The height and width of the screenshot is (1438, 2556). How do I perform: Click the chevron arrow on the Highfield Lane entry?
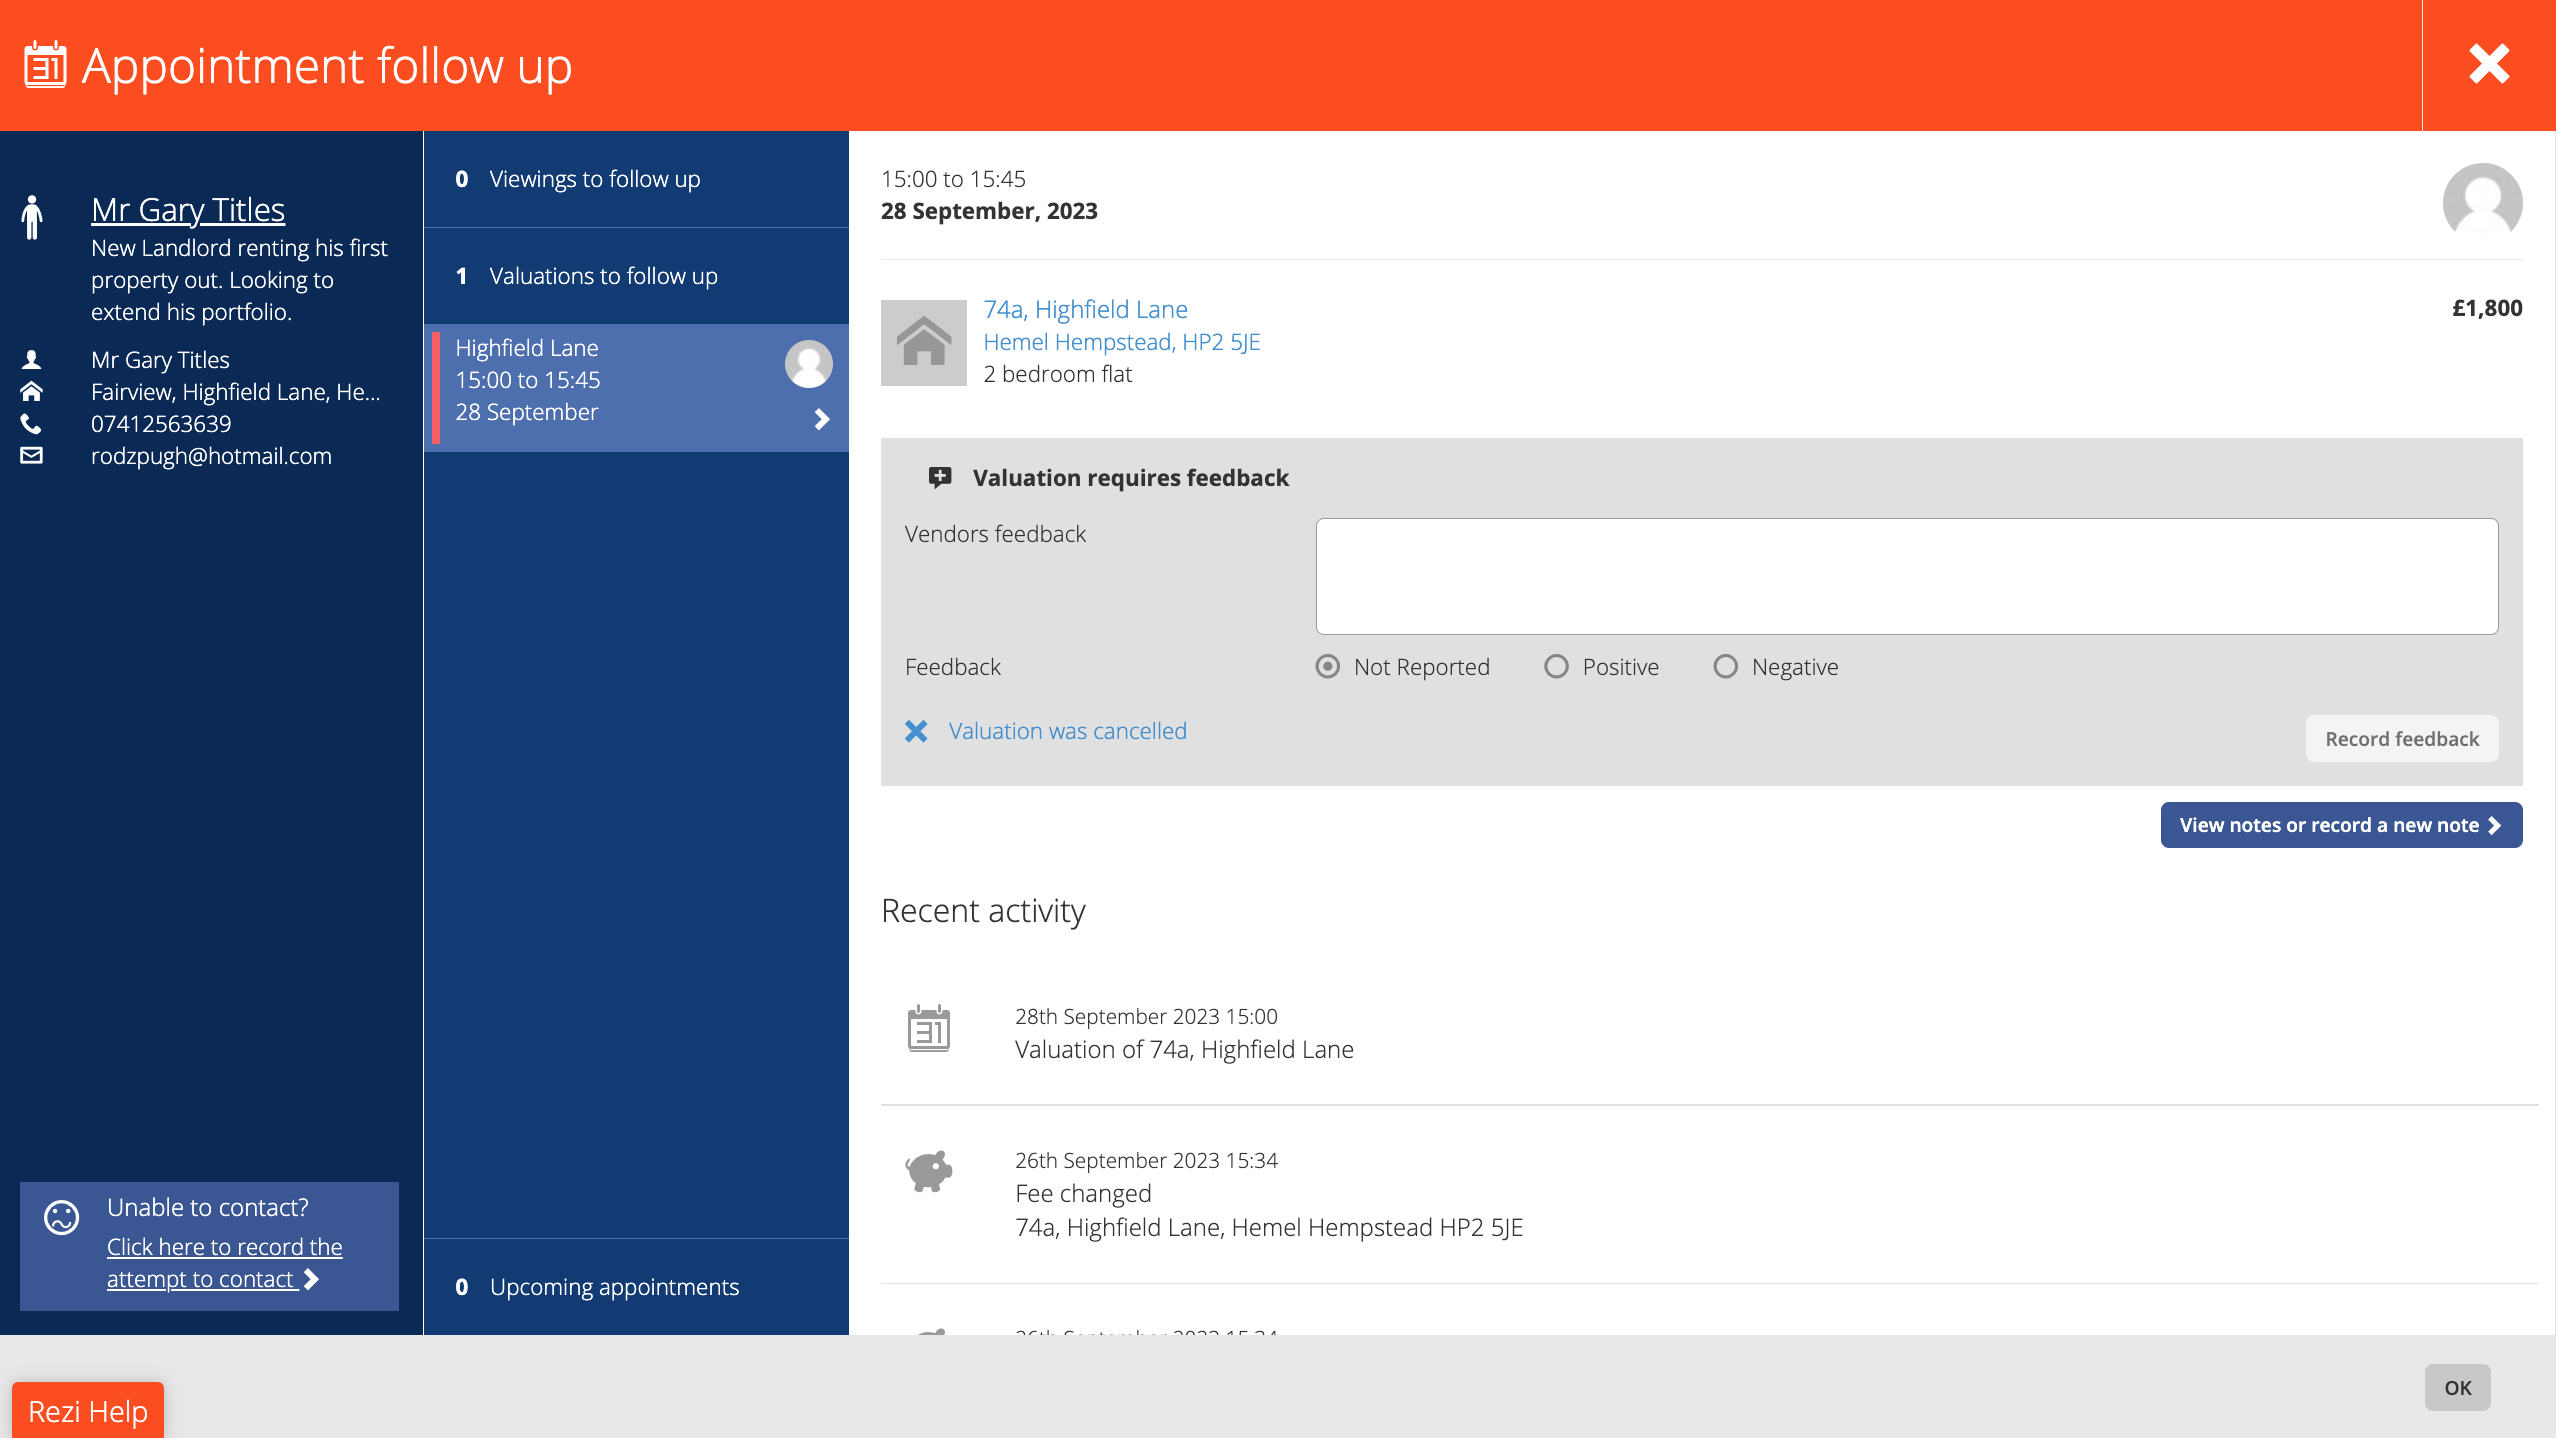[822, 419]
